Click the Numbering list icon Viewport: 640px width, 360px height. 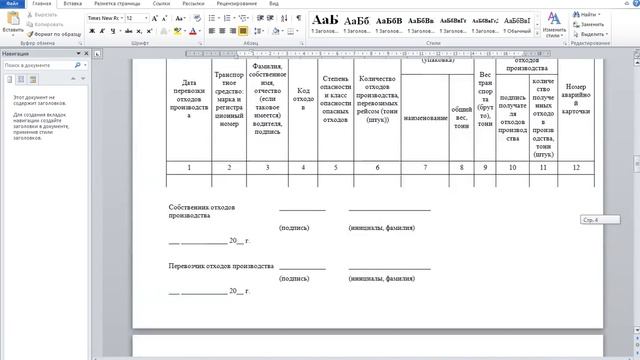coord(227,18)
